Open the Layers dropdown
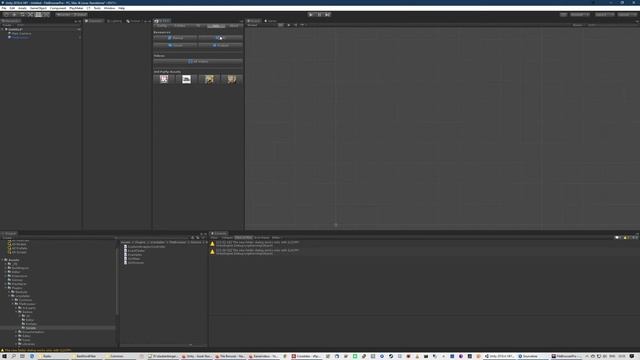The image size is (640, 360). pyautogui.click(x=604, y=15)
